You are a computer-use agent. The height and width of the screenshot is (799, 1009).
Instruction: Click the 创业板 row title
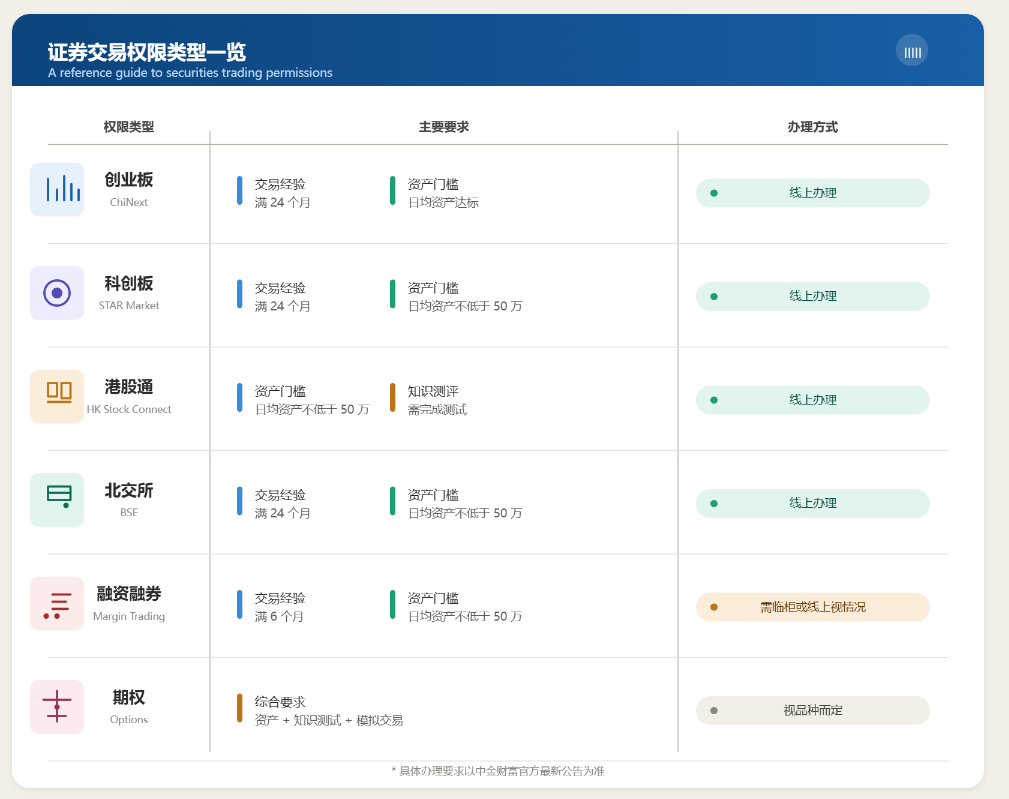(129, 180)
